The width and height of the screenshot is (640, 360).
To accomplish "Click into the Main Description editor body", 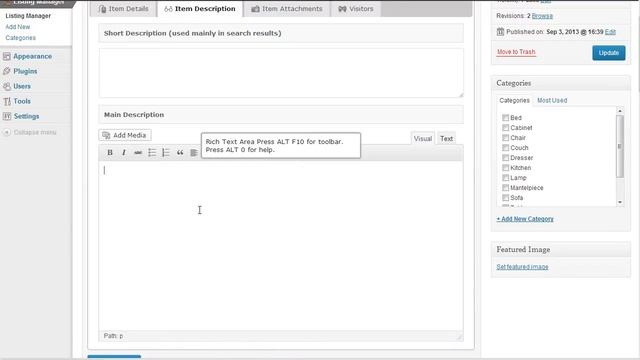I will [281, 246].
